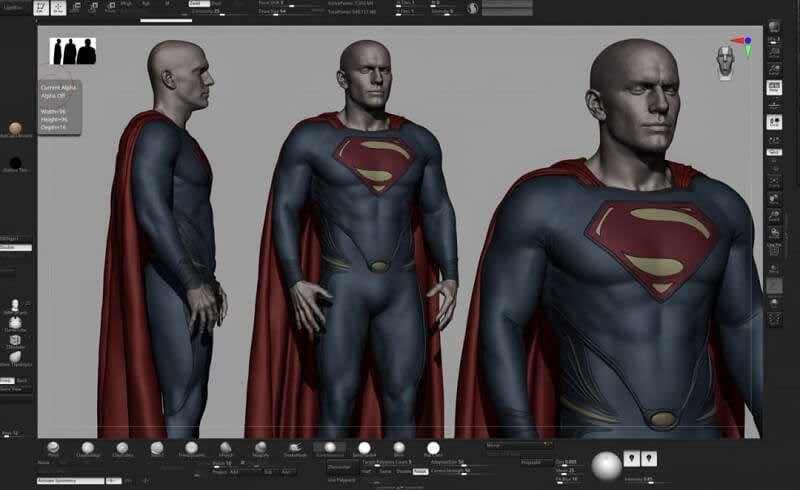The image size is (800, 490).
Task: Click the round logo icon in top bar
Action: point(472,8)
